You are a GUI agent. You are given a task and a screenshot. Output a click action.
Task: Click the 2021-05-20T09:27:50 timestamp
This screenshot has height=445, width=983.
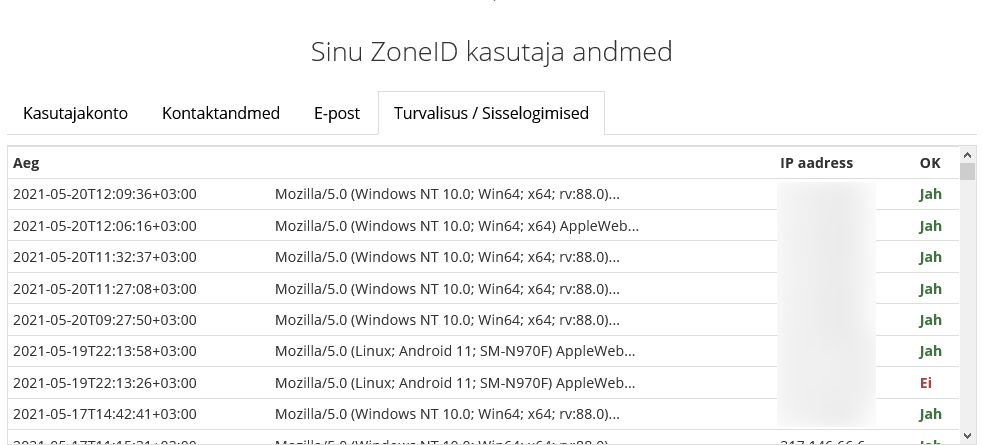(105, 320)
